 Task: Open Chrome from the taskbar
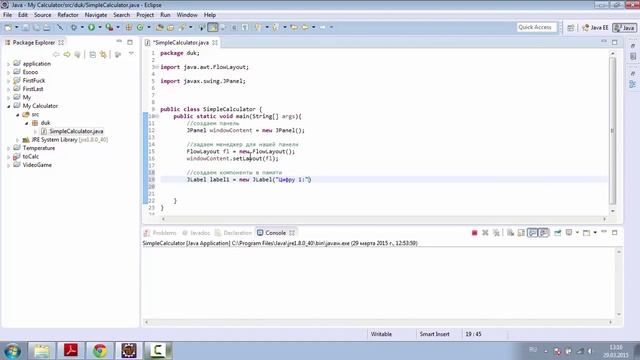tap(100, 351)
